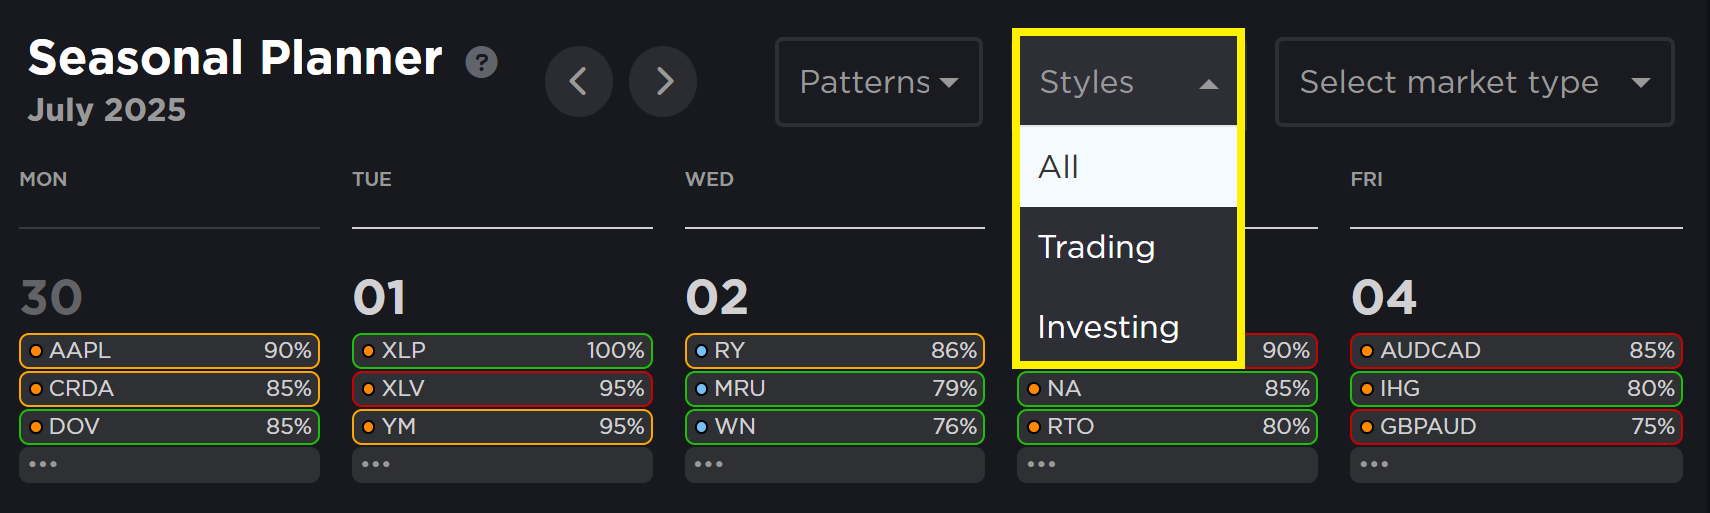This screenshot has height=513, width=1710.
Task: Open the Seasonal Planner help icon
Action: click(481, 63)
